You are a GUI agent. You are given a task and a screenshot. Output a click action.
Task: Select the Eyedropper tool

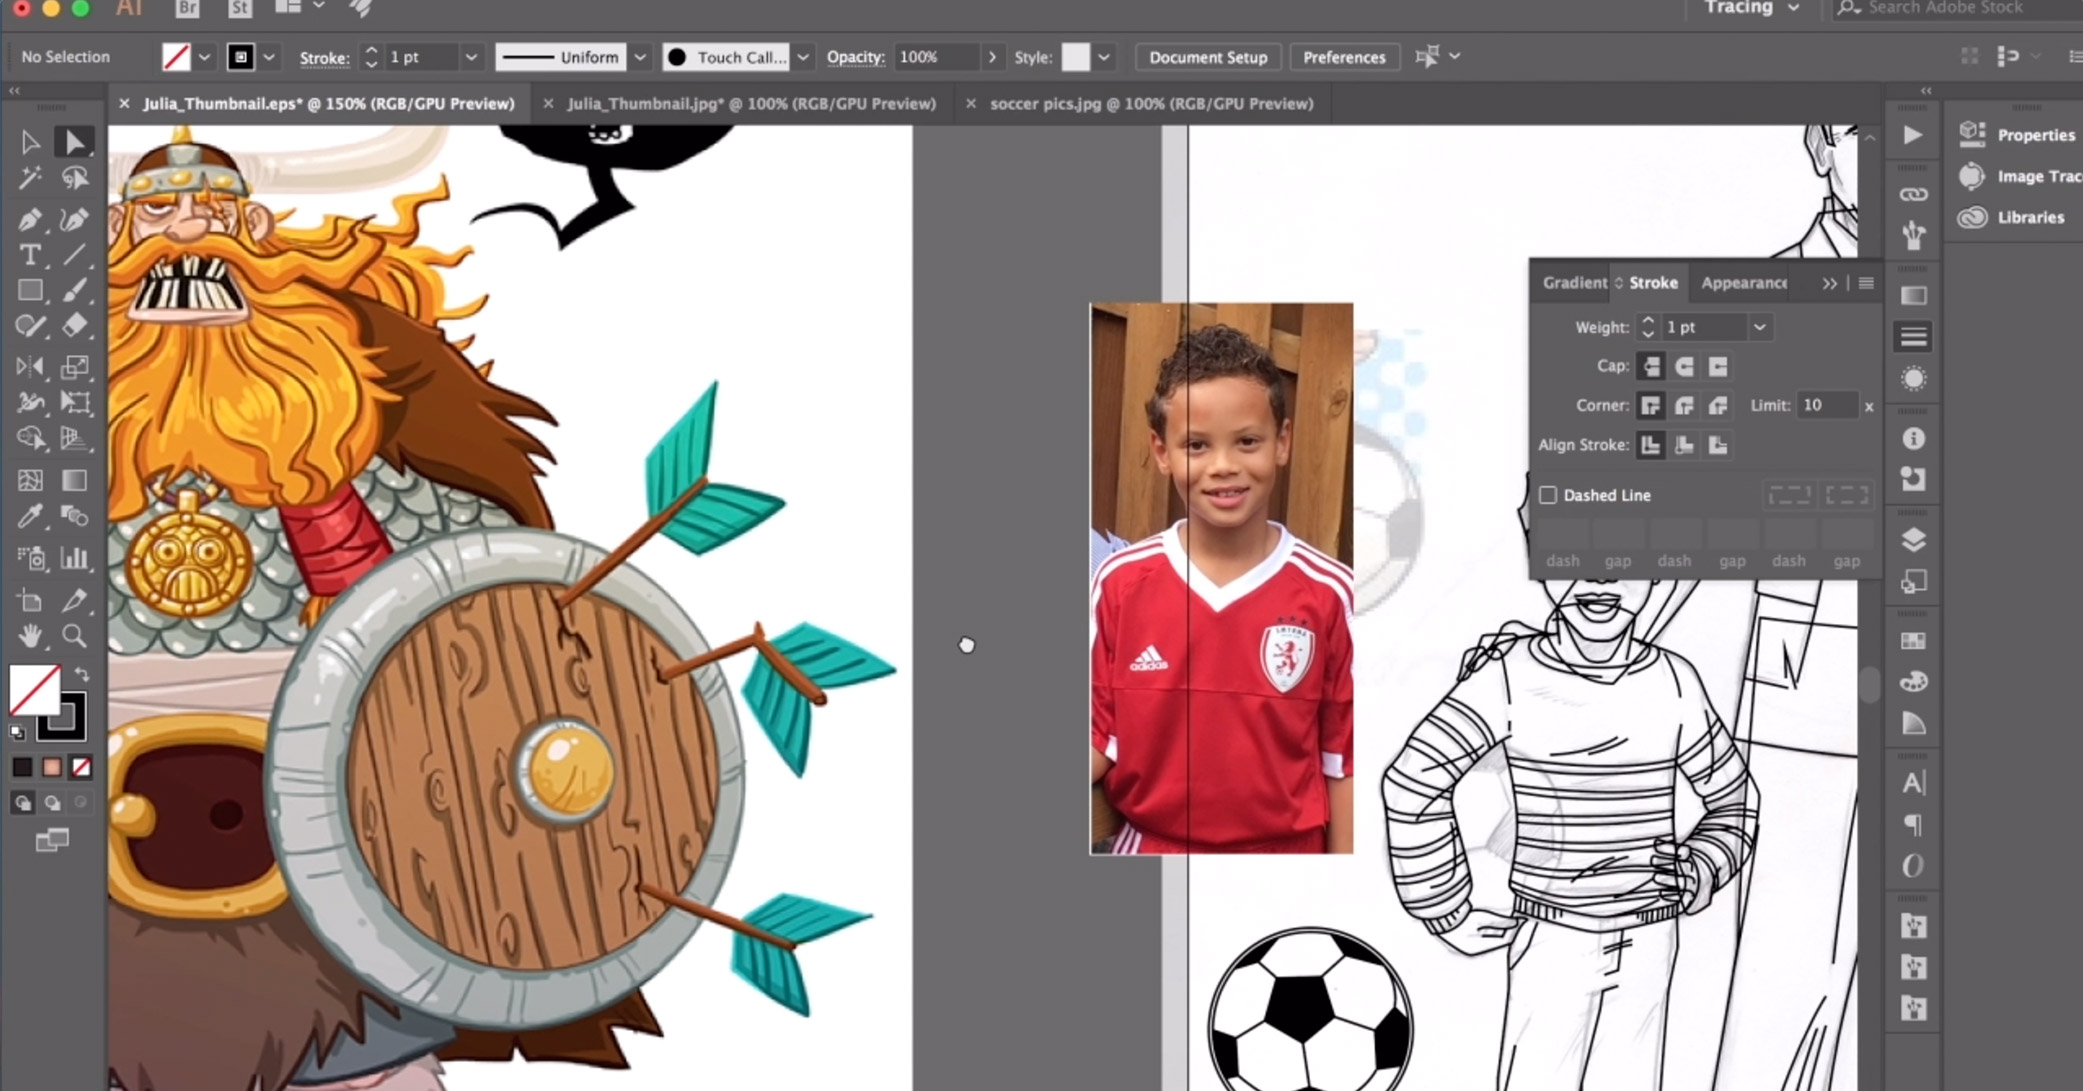click(29, 516)
